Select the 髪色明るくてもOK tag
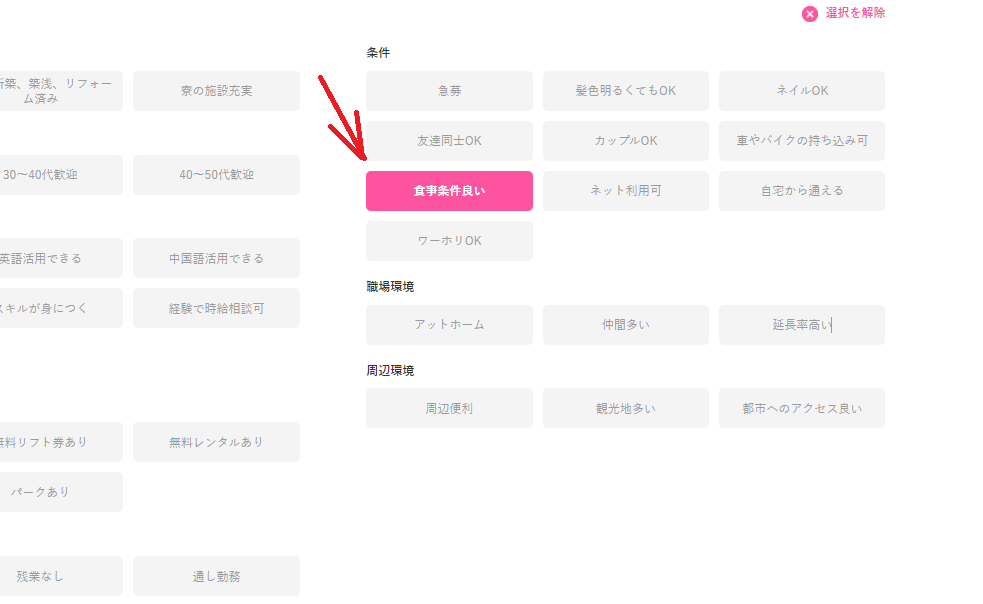Image resolution: width=983 pixels, height=604 pixels. (x=626, y=91)
